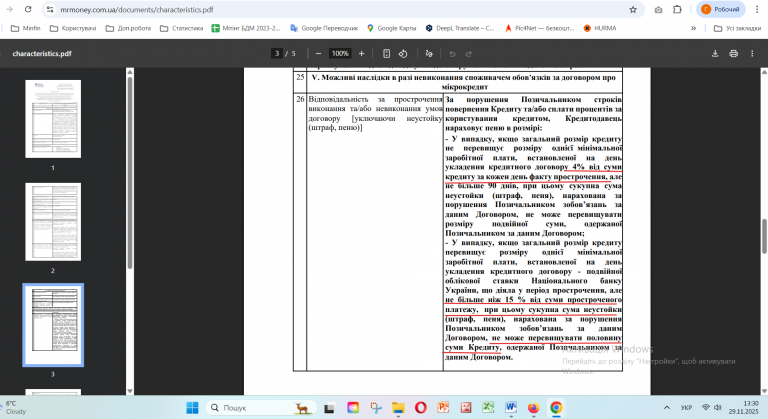
Task: Click the fit to page icon
Action: point(386,53)
